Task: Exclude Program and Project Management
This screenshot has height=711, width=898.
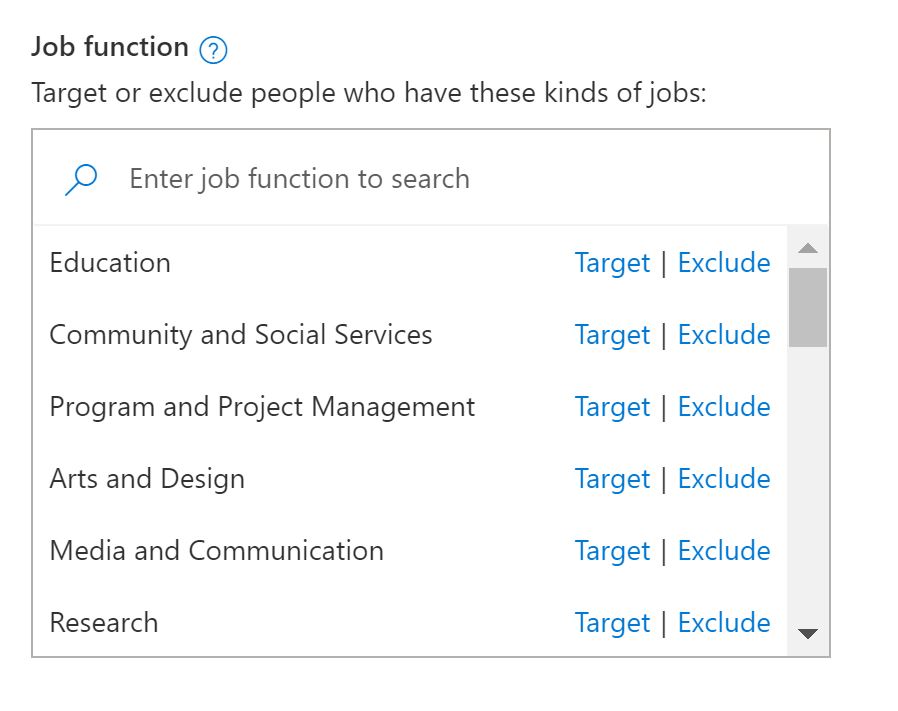Action: coord(724,407)
